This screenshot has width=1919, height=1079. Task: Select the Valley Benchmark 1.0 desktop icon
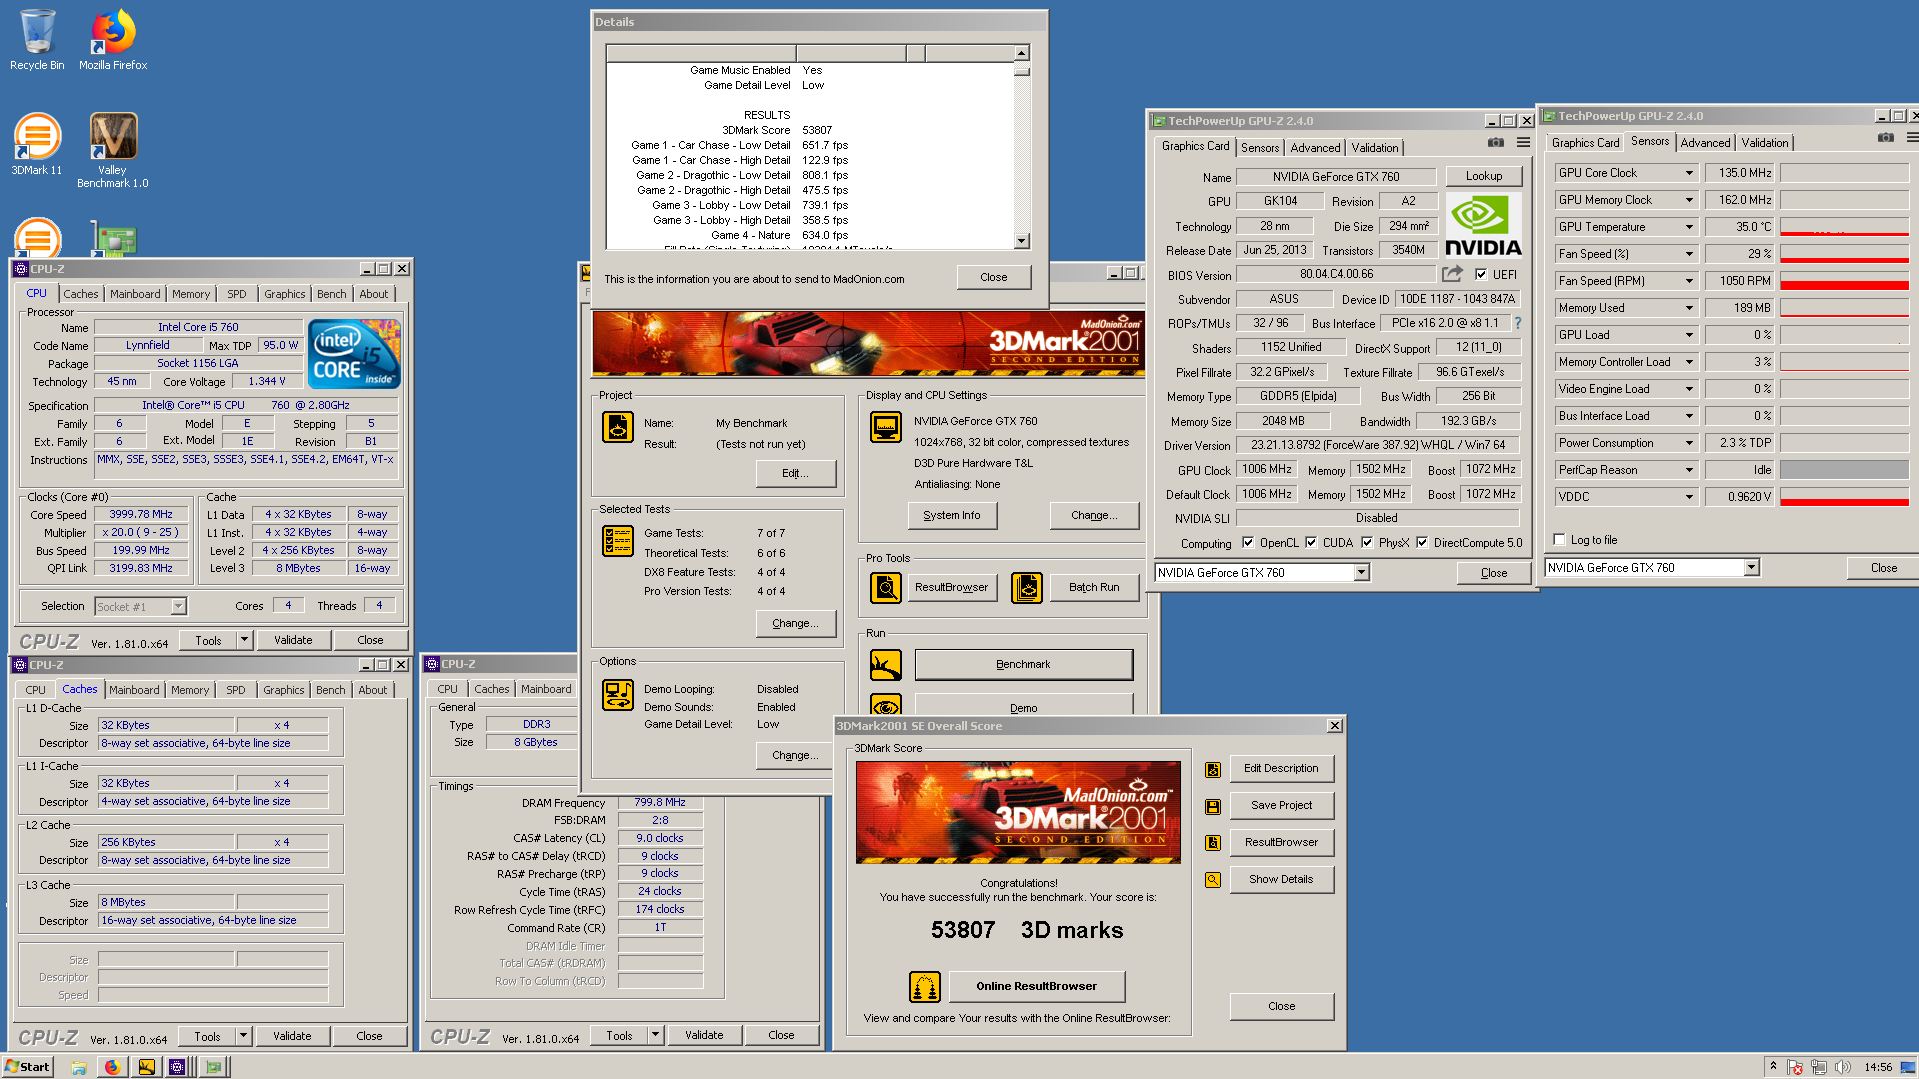pos(113,150)
